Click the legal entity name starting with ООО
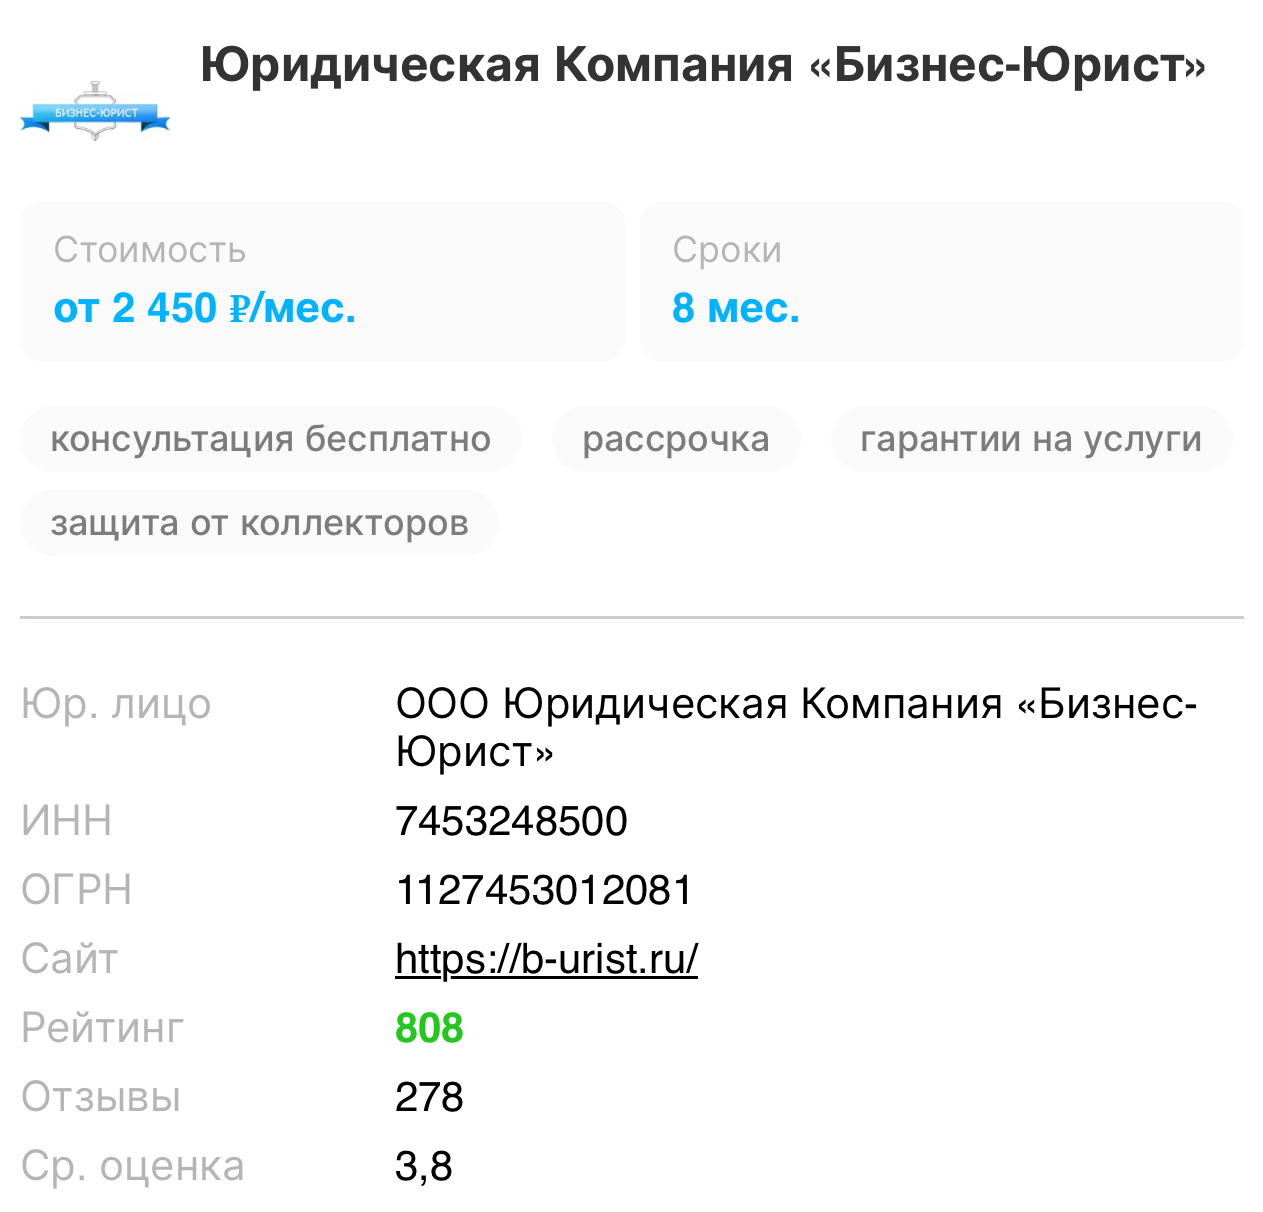Viewport: 1263px width, 1212px height. point(795,727)
